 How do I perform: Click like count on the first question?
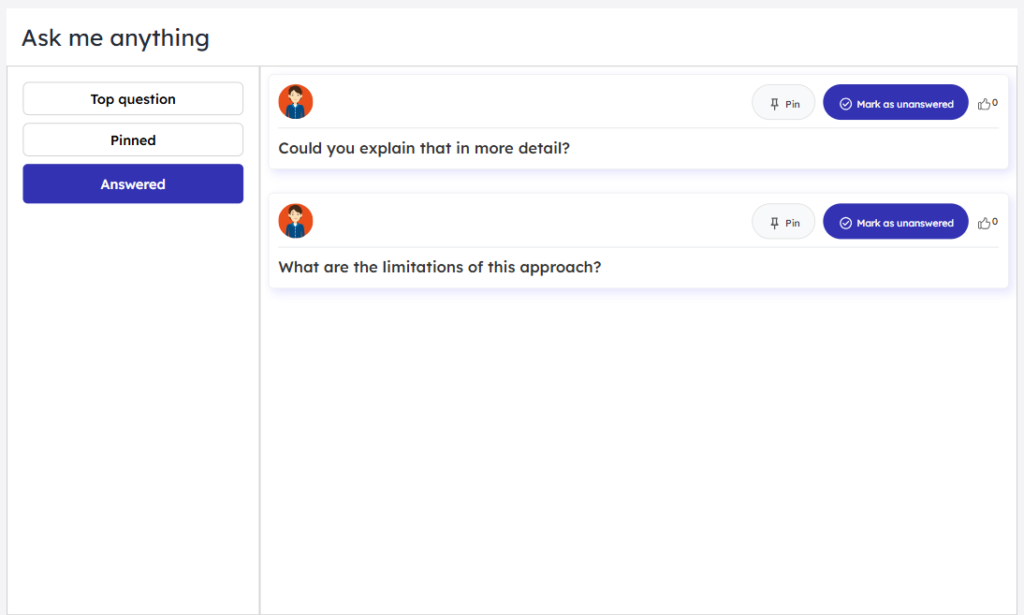tap(995, 103)
